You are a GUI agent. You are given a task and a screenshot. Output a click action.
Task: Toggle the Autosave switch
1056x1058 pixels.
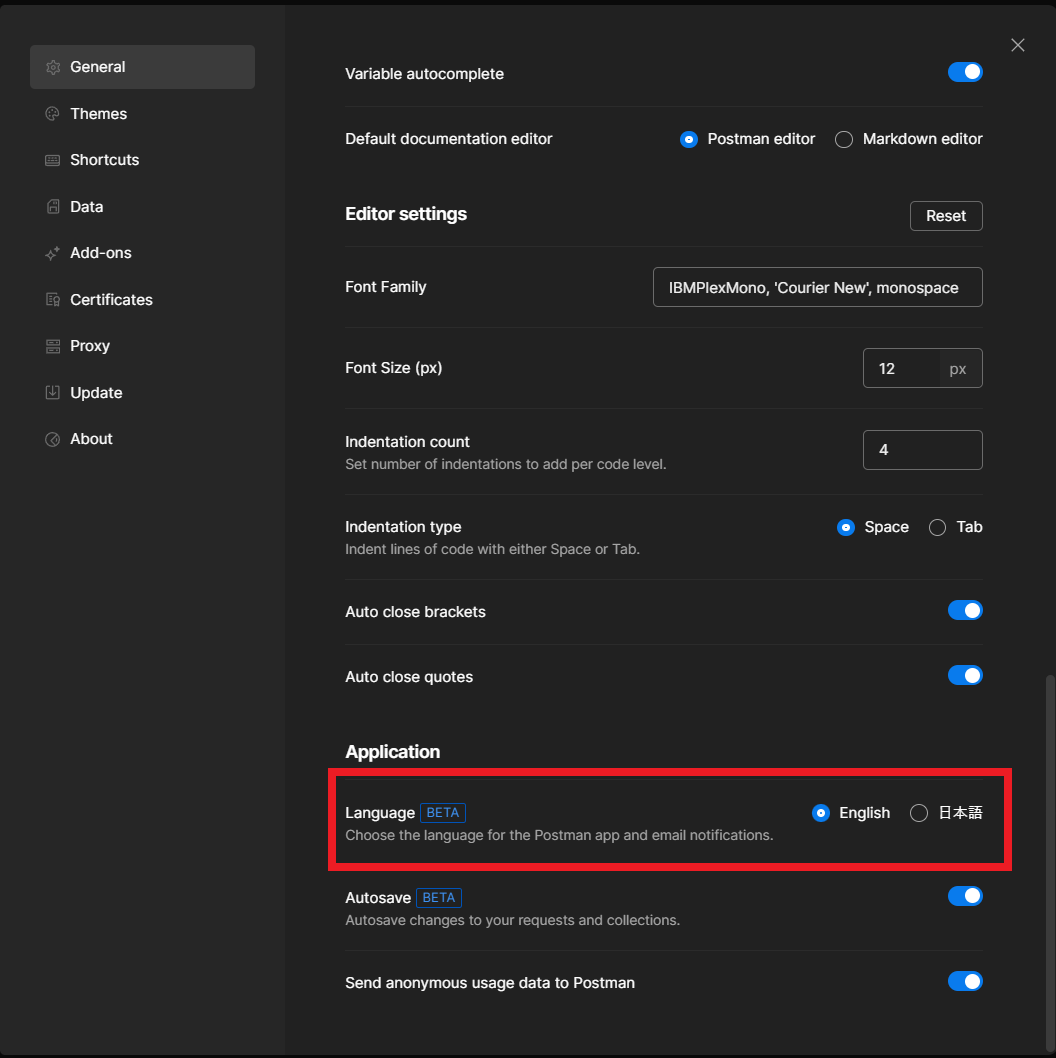(x=965, y=896)
